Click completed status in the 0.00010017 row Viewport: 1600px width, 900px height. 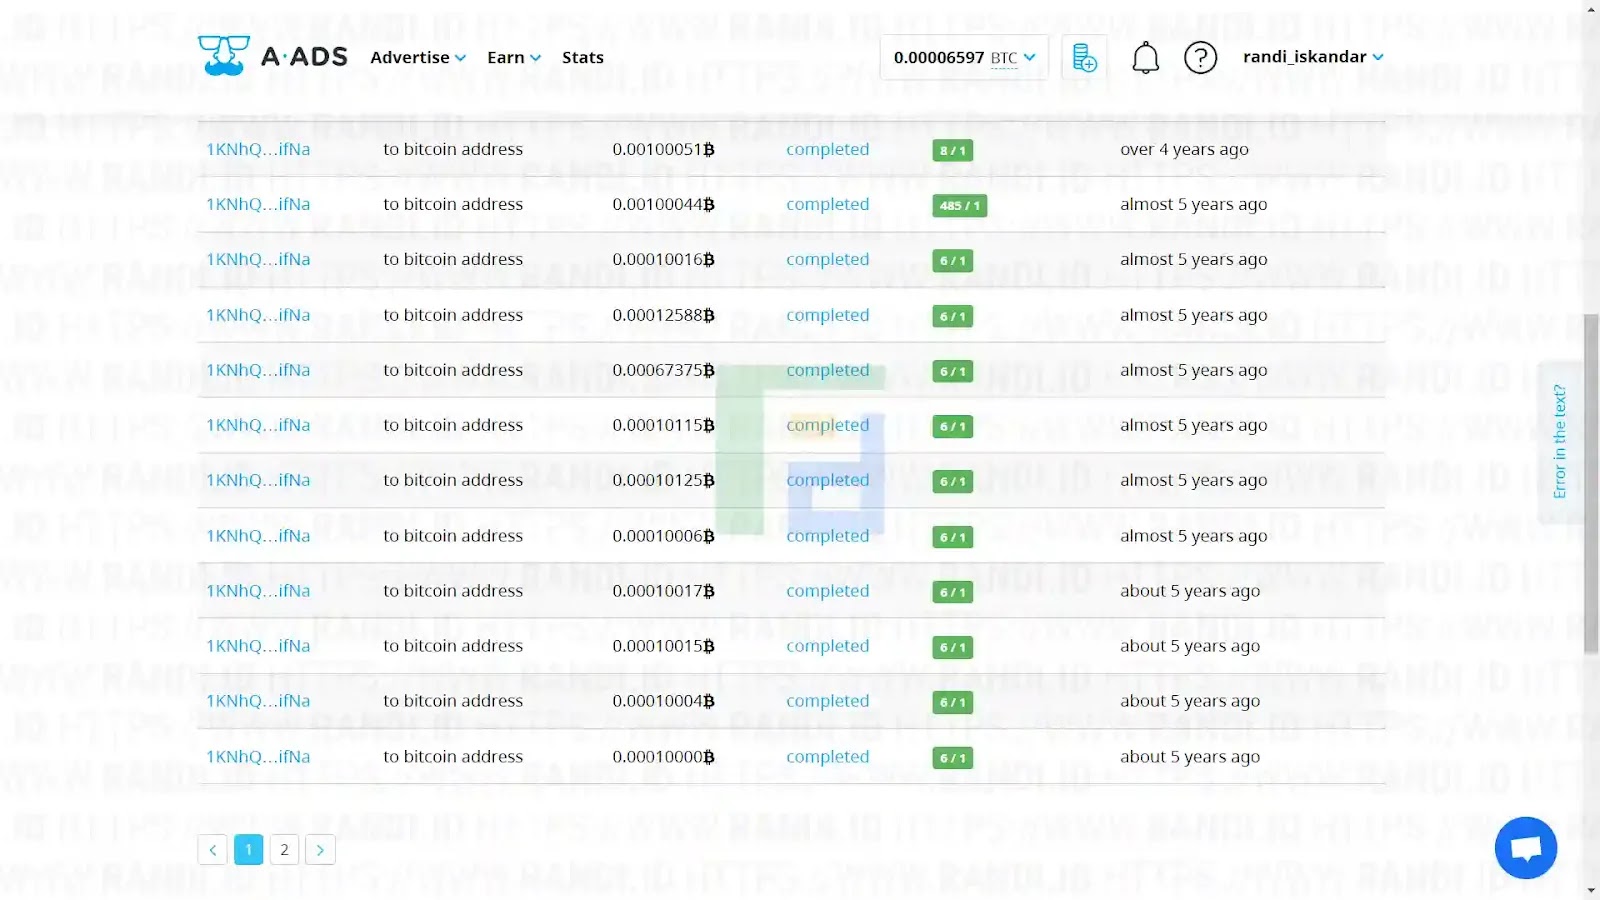[x=828, y=591]
